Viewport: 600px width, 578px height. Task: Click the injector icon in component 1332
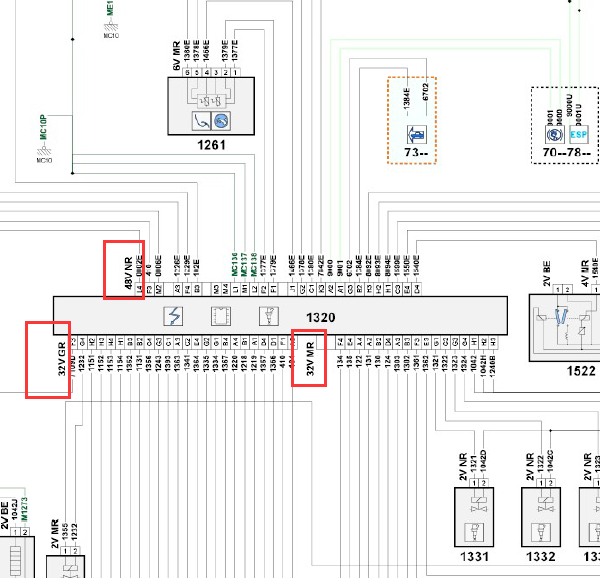(541, 532)
